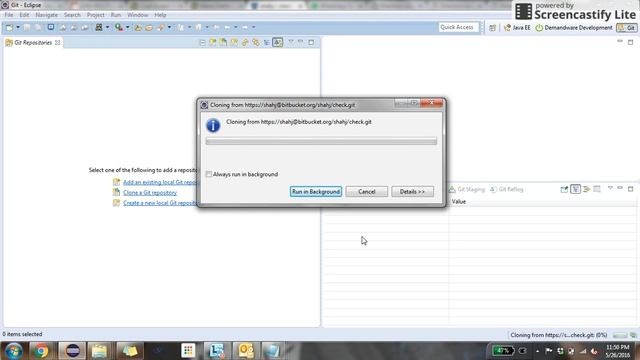The image size is (640, 360).
Task: Click Create new Git repository toolbar icon
Action: tap(234, 42)
